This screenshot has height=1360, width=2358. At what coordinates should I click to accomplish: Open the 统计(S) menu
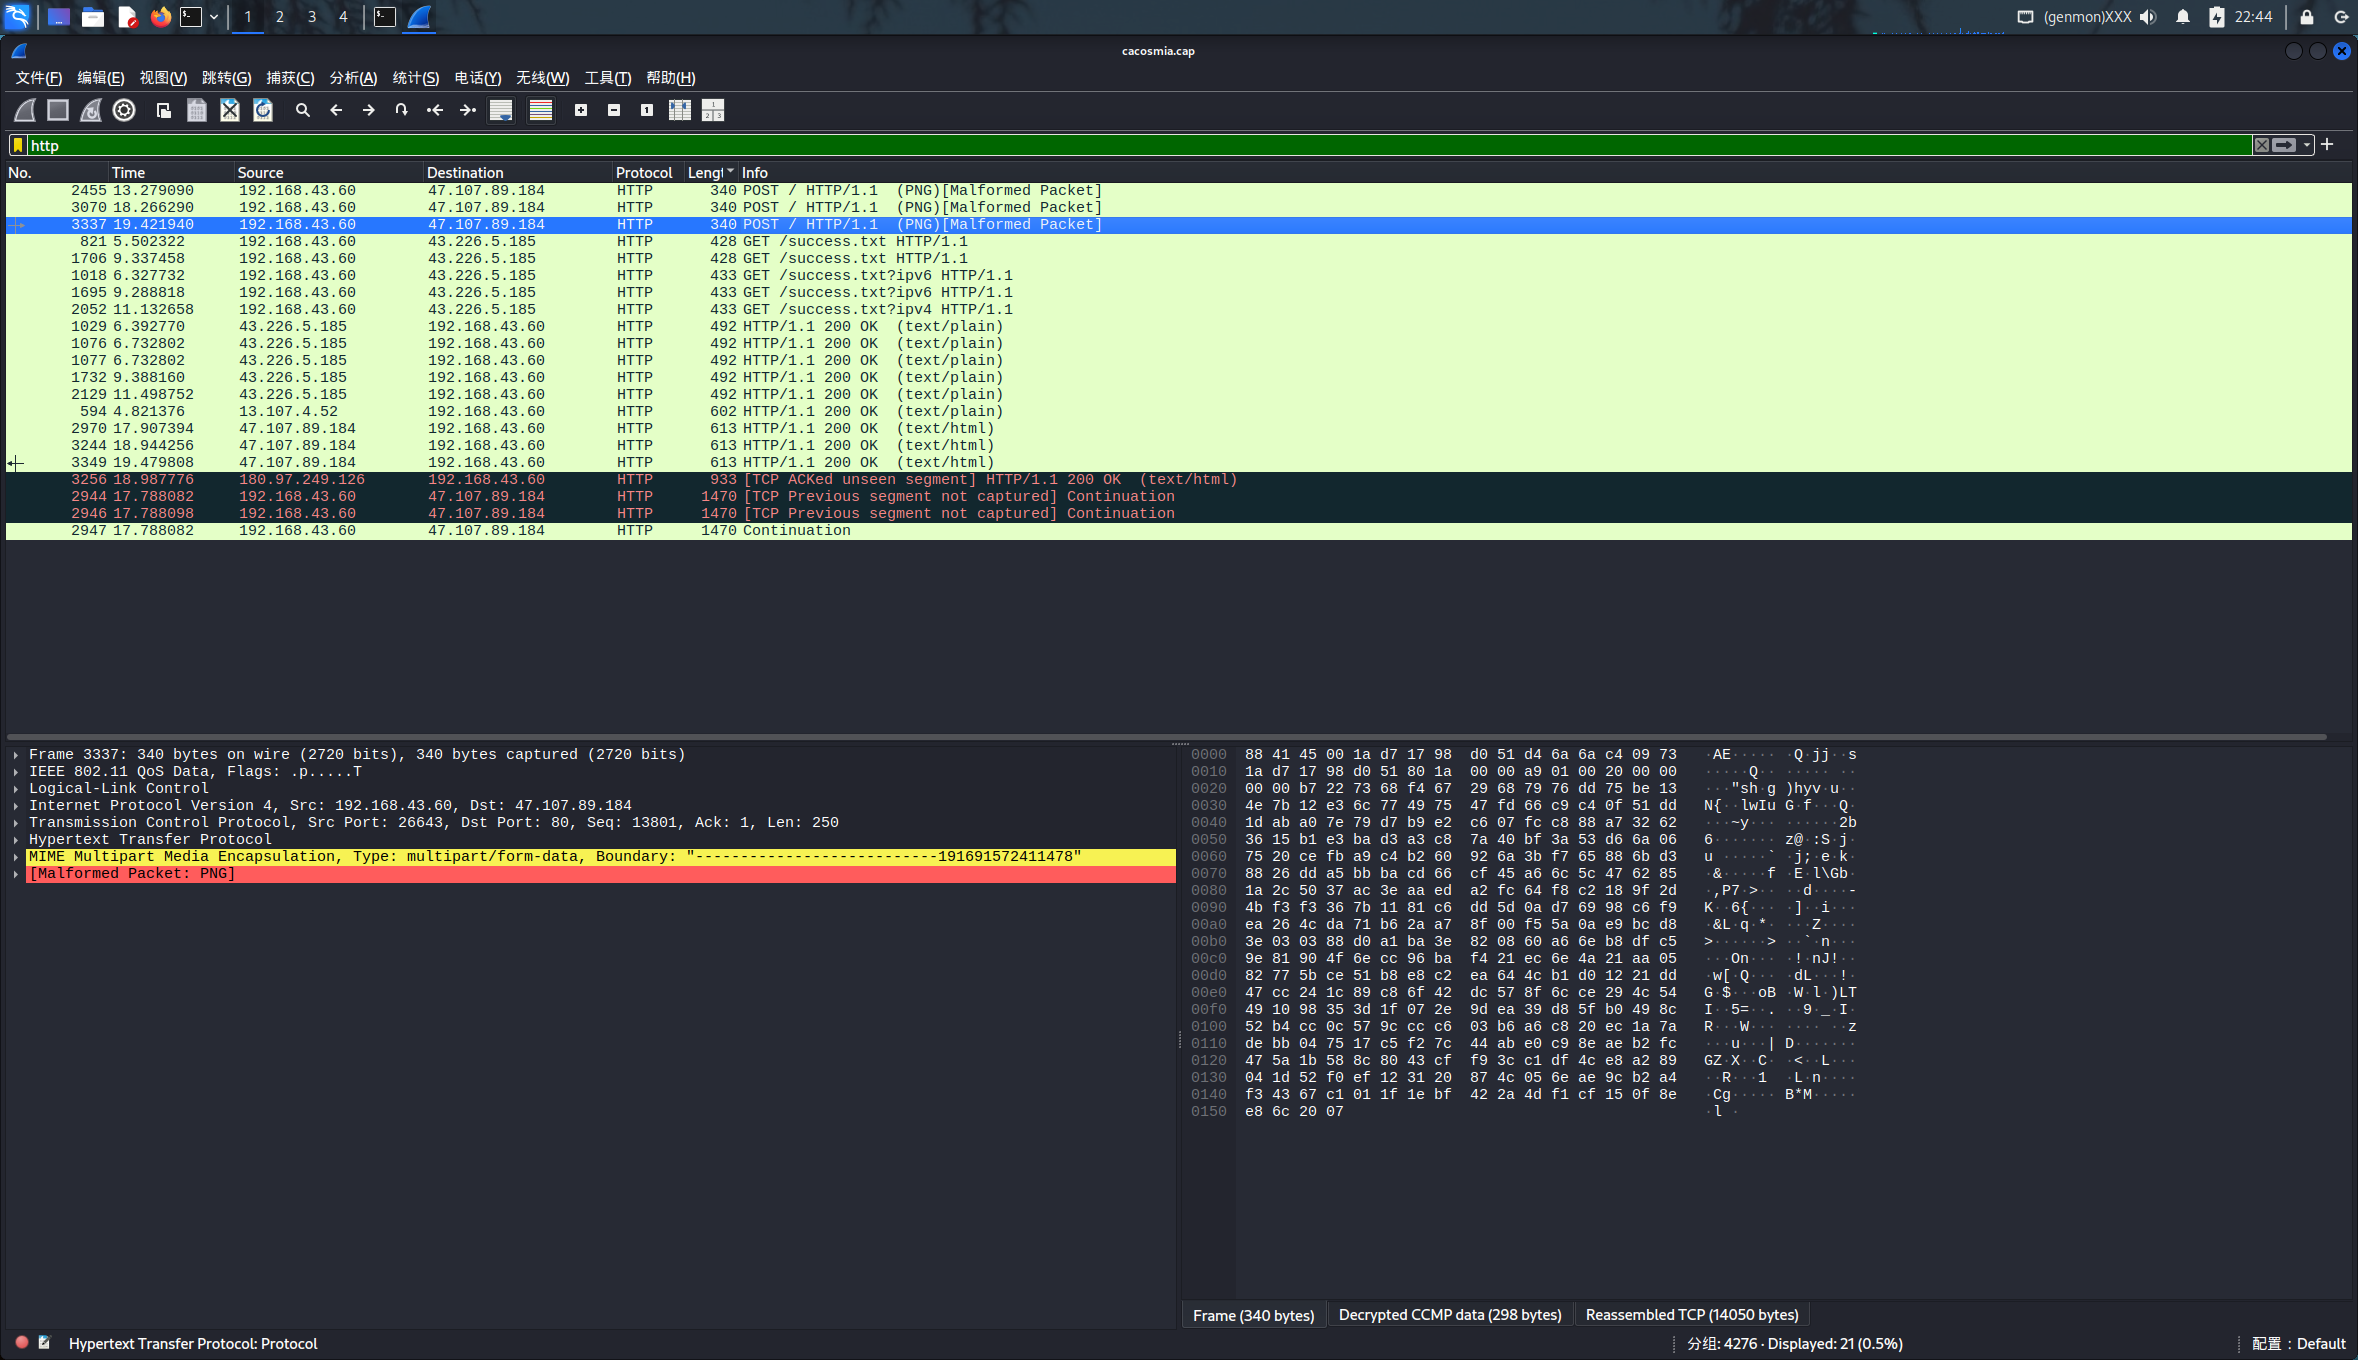coord(415,78)
